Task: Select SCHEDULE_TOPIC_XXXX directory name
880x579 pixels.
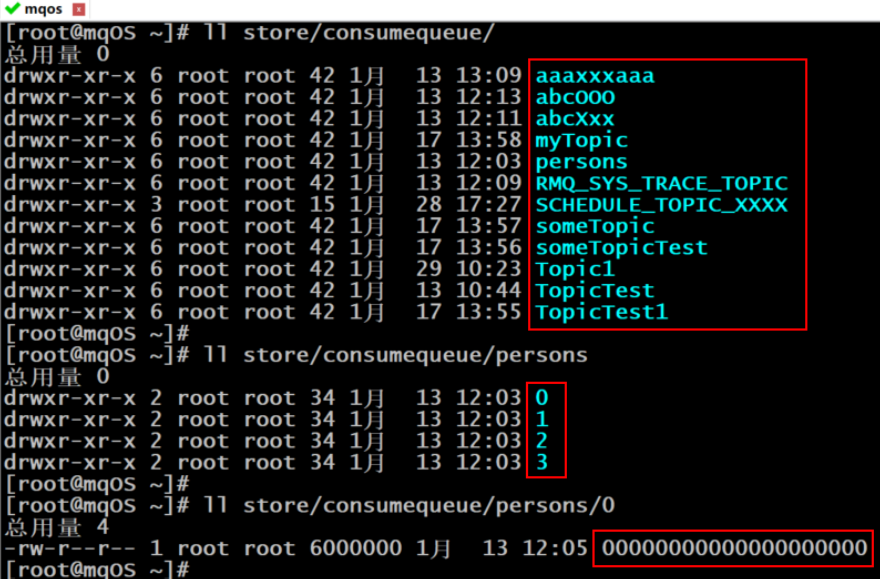Action: point(662,205)
